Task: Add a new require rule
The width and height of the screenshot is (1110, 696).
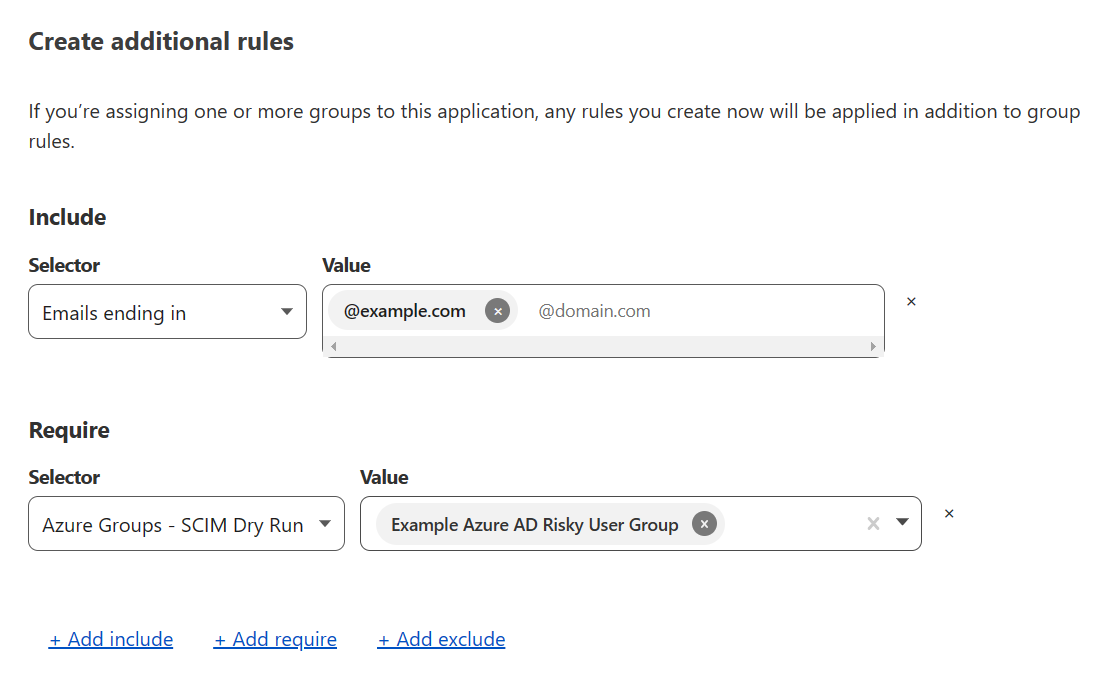Action: pos(275,639)
